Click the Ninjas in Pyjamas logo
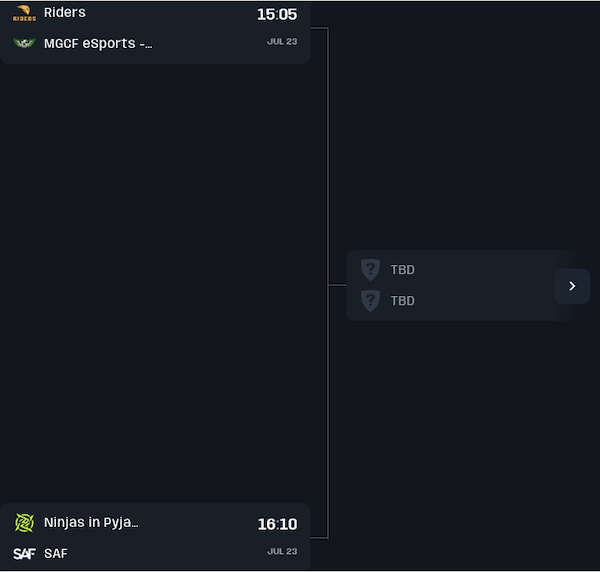This screenshot has width=600, height=572. click(x=24, y=523)
